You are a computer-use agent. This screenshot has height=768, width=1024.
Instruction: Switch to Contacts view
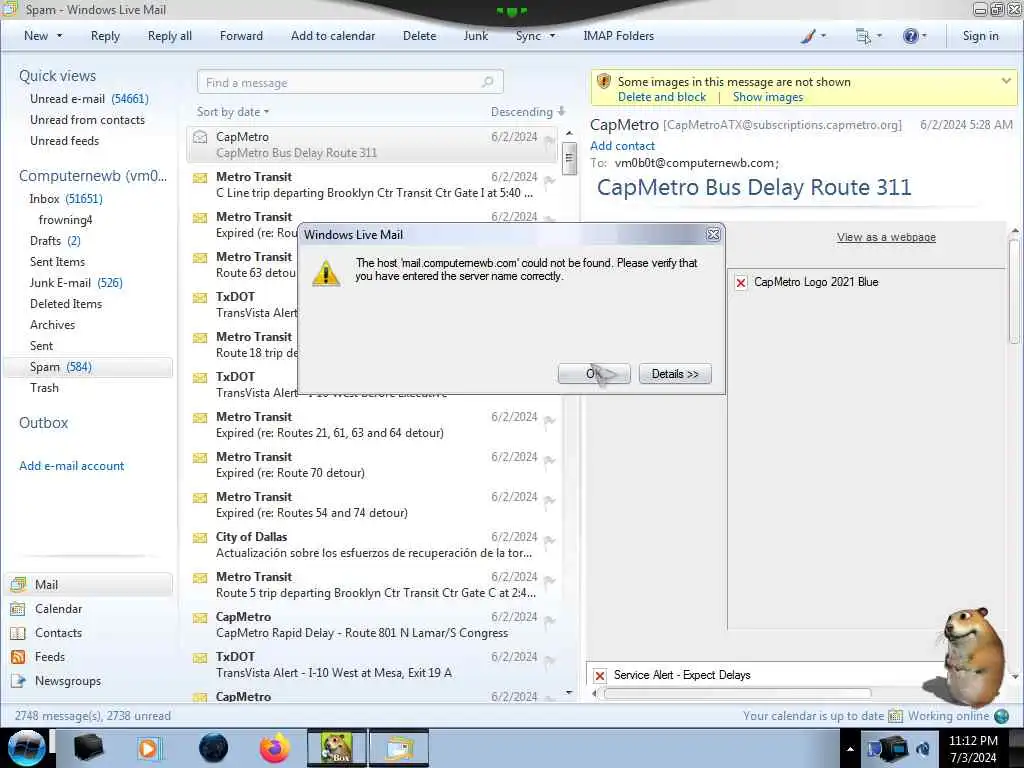coord(58,633)
